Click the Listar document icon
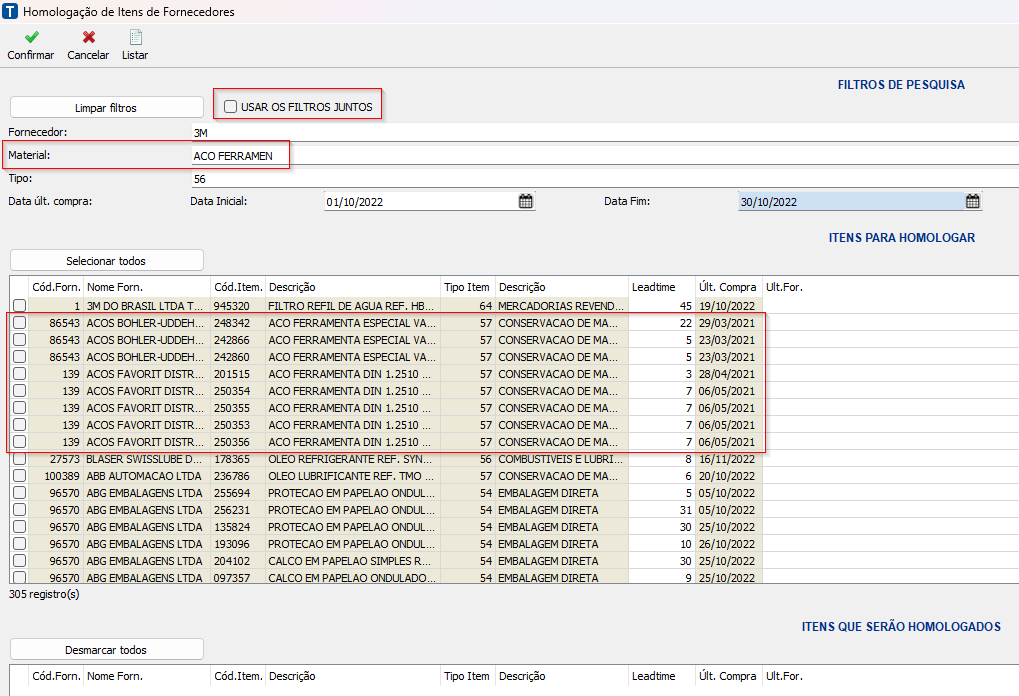 click(x=135, y=37)
